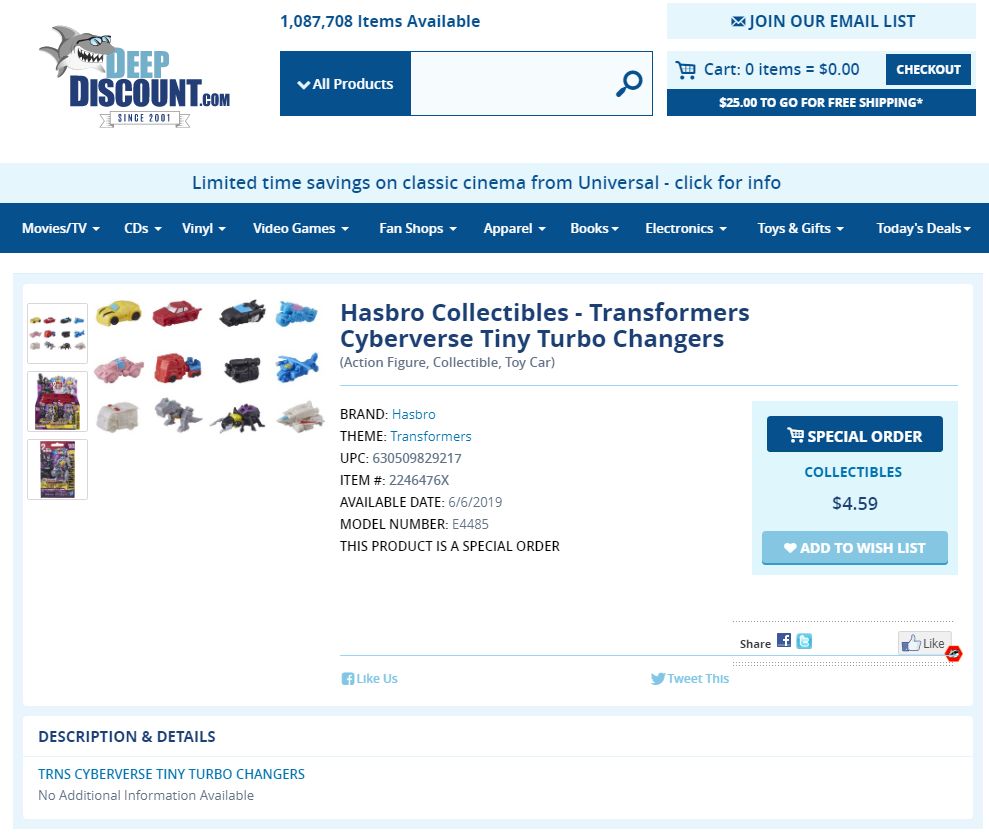Click the thumbs-up Like button

click(924, 643)
